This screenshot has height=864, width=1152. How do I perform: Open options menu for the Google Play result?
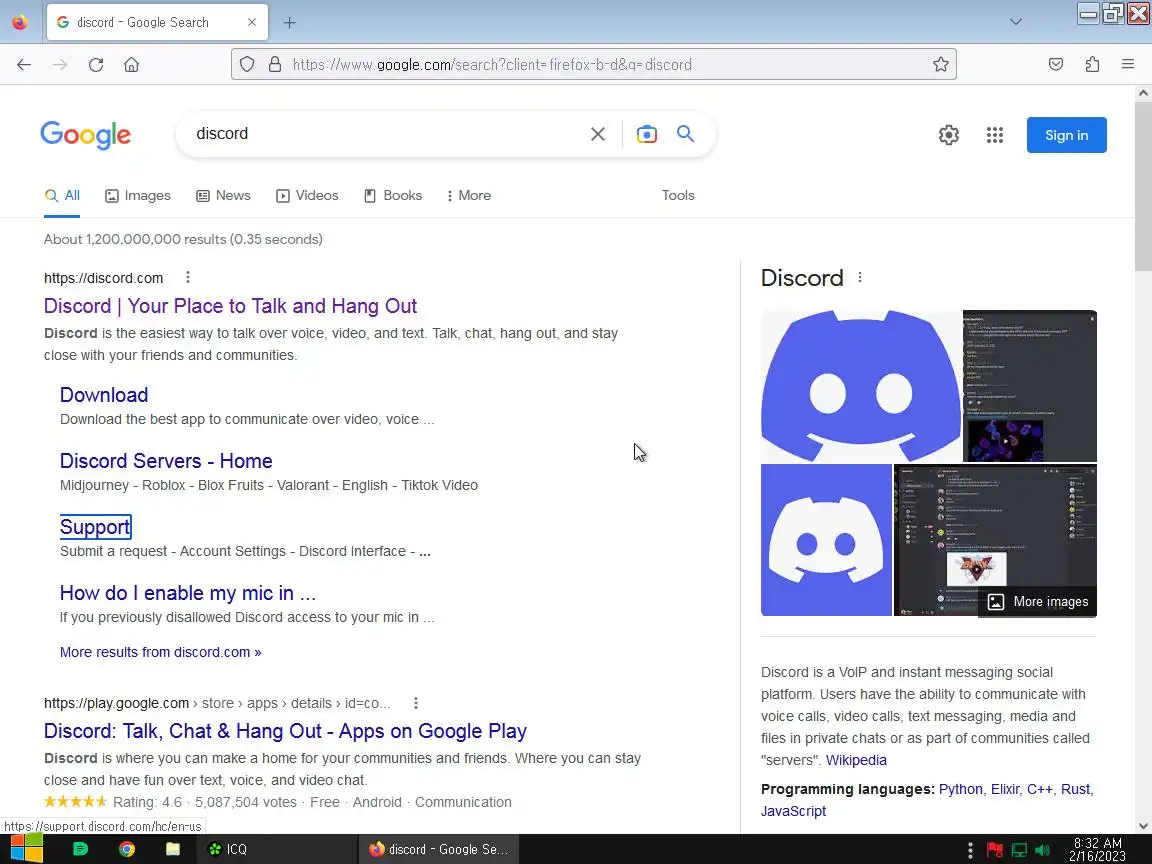[x=416, y=703]
